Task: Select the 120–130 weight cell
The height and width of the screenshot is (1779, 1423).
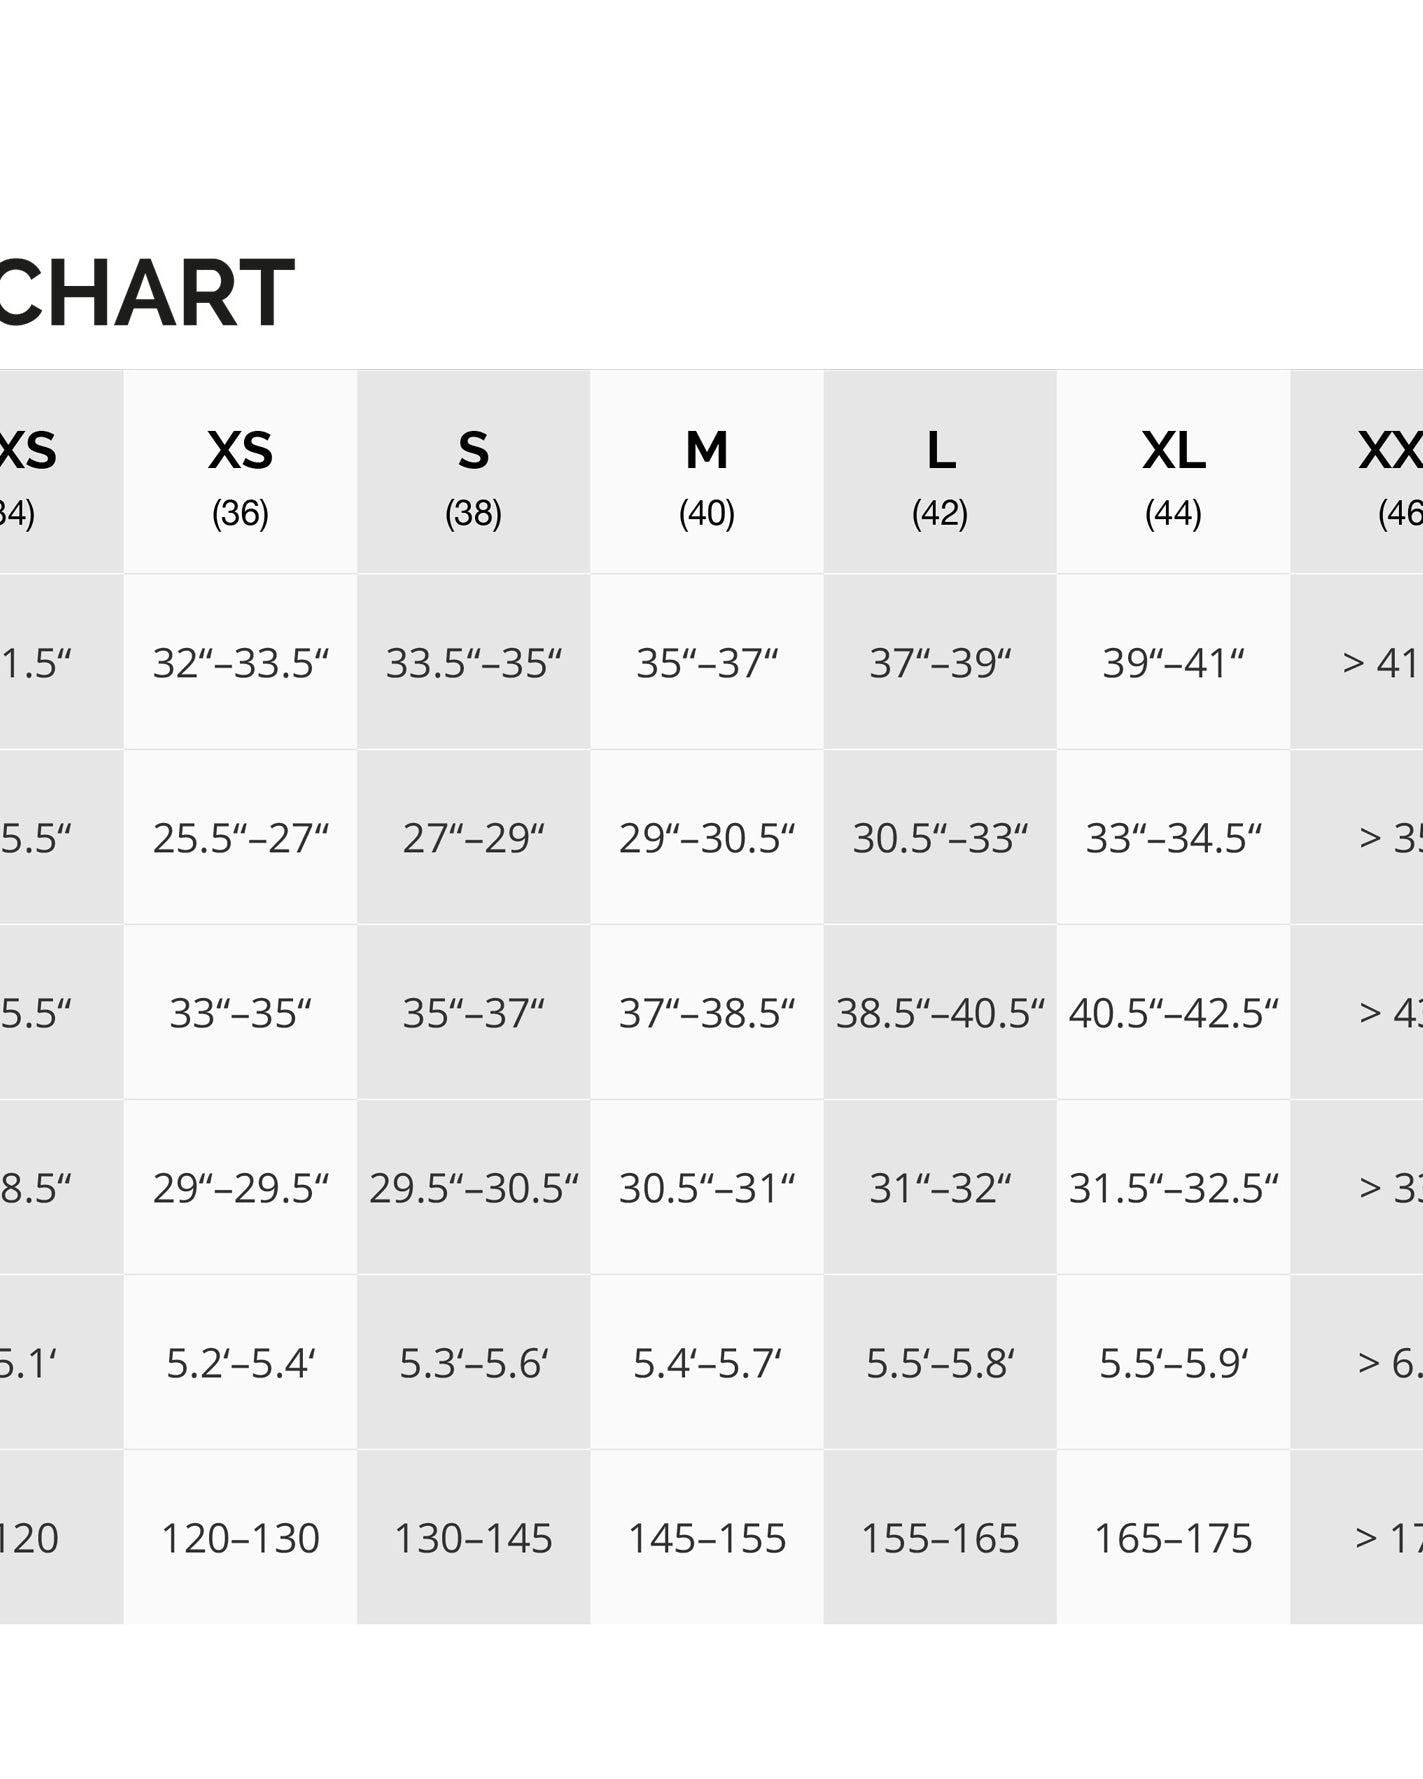Action: (240, 1538)
